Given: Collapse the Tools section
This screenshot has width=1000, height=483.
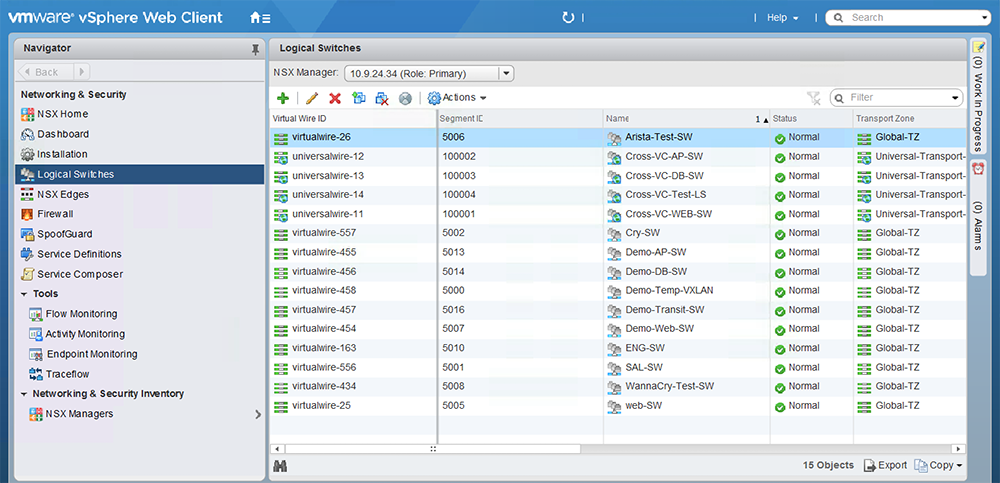Looking at the screenshot, I should coord(24,294).
